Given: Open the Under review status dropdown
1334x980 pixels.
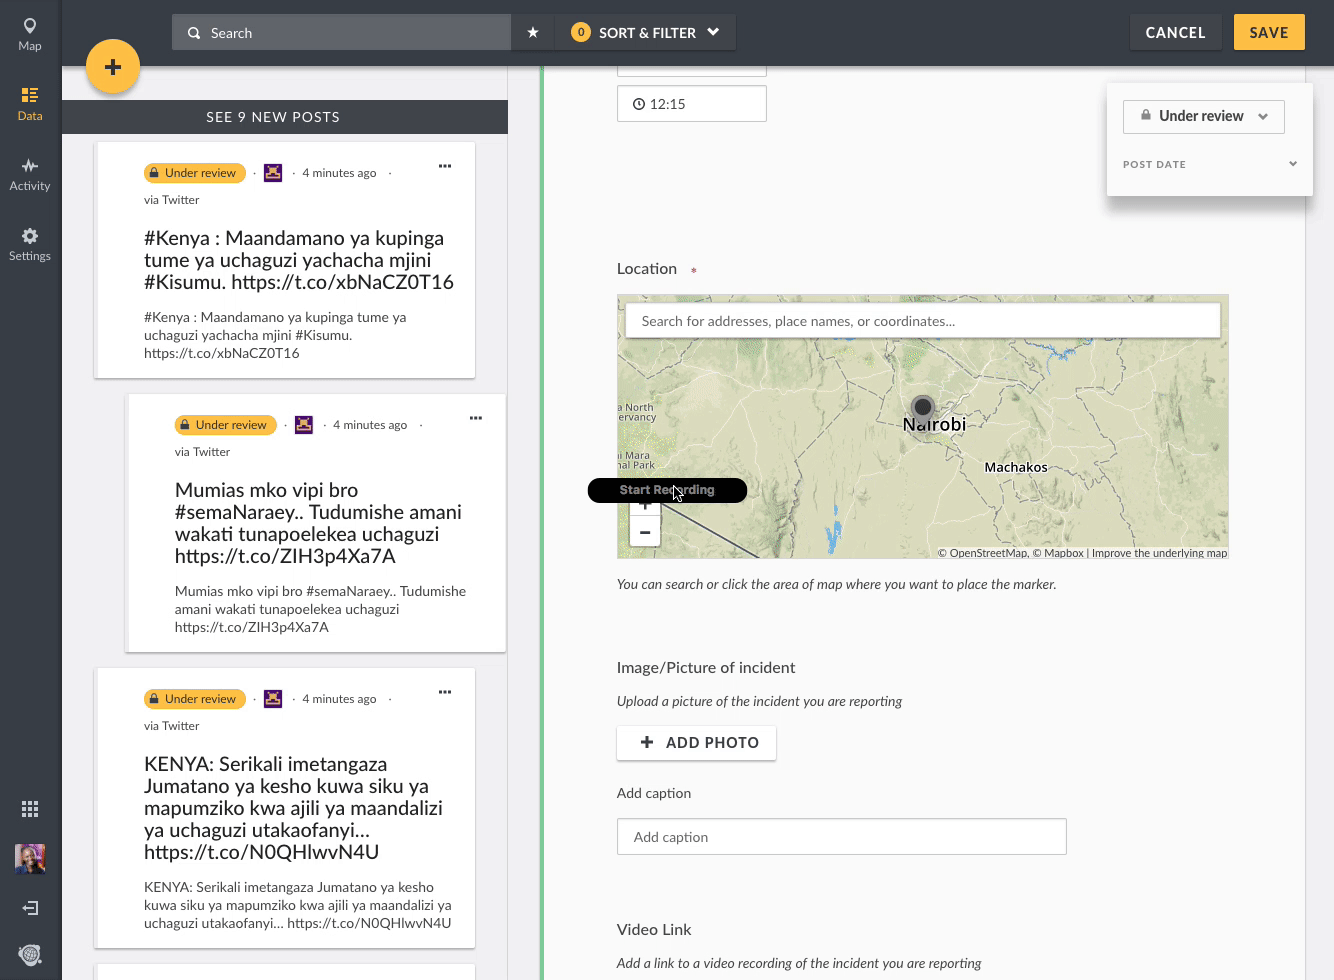Looking at the screenshot, I should coord(1203,116).
